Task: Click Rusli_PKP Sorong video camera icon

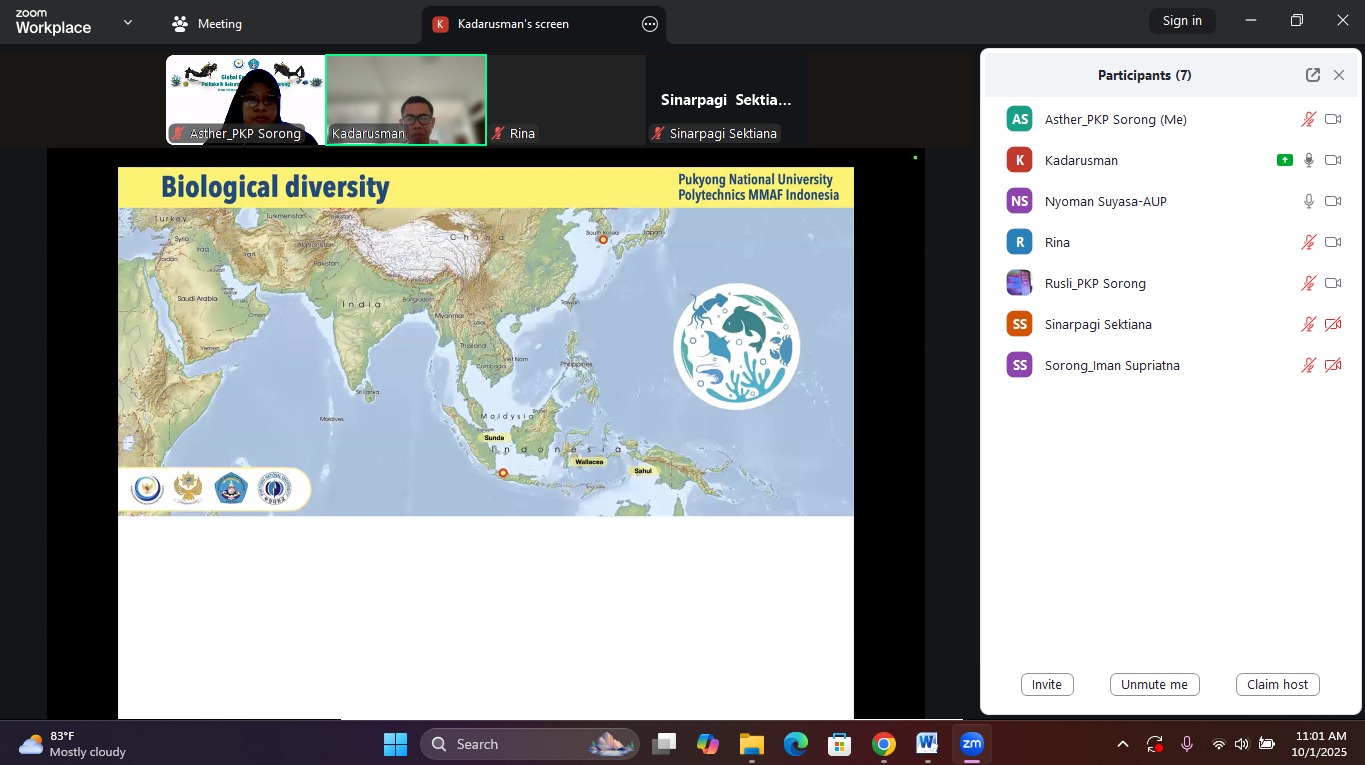Action: coord(1332,283)
